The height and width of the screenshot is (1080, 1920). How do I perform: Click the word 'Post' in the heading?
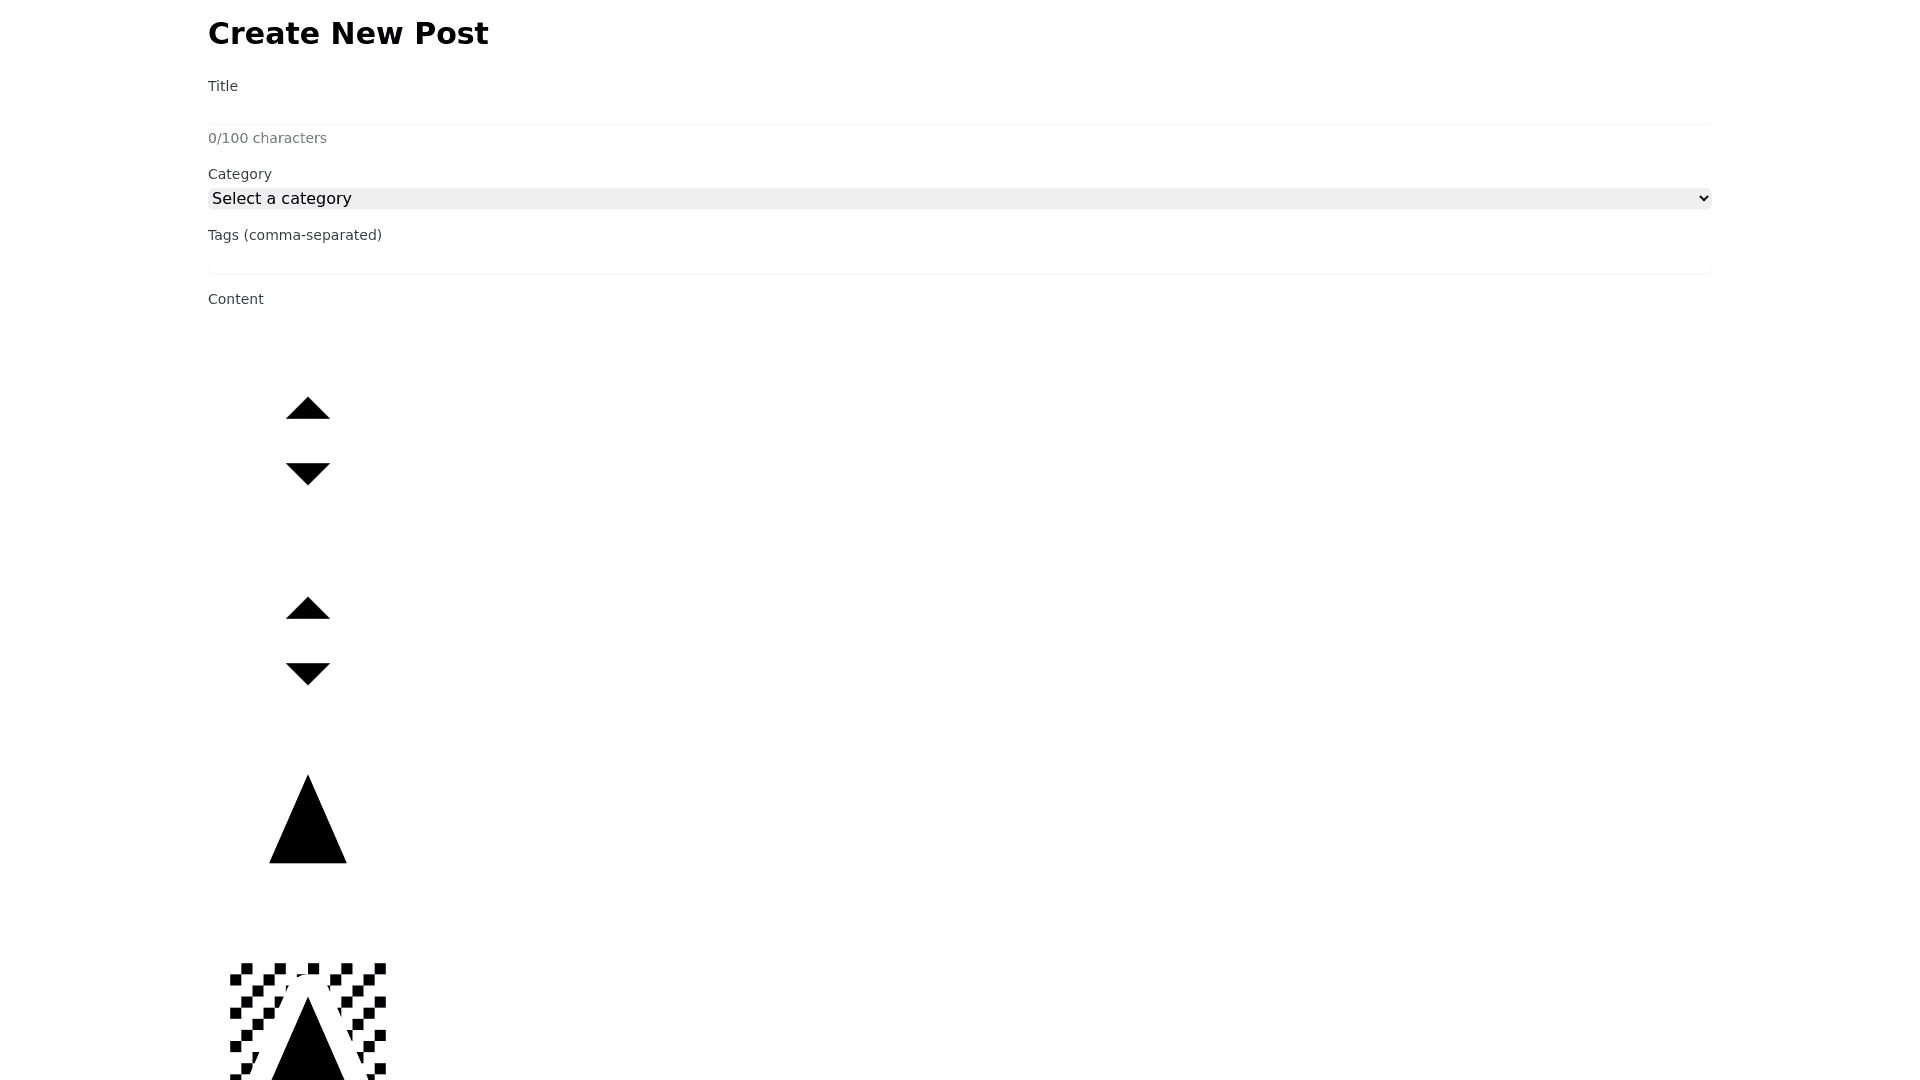[450, 34]
